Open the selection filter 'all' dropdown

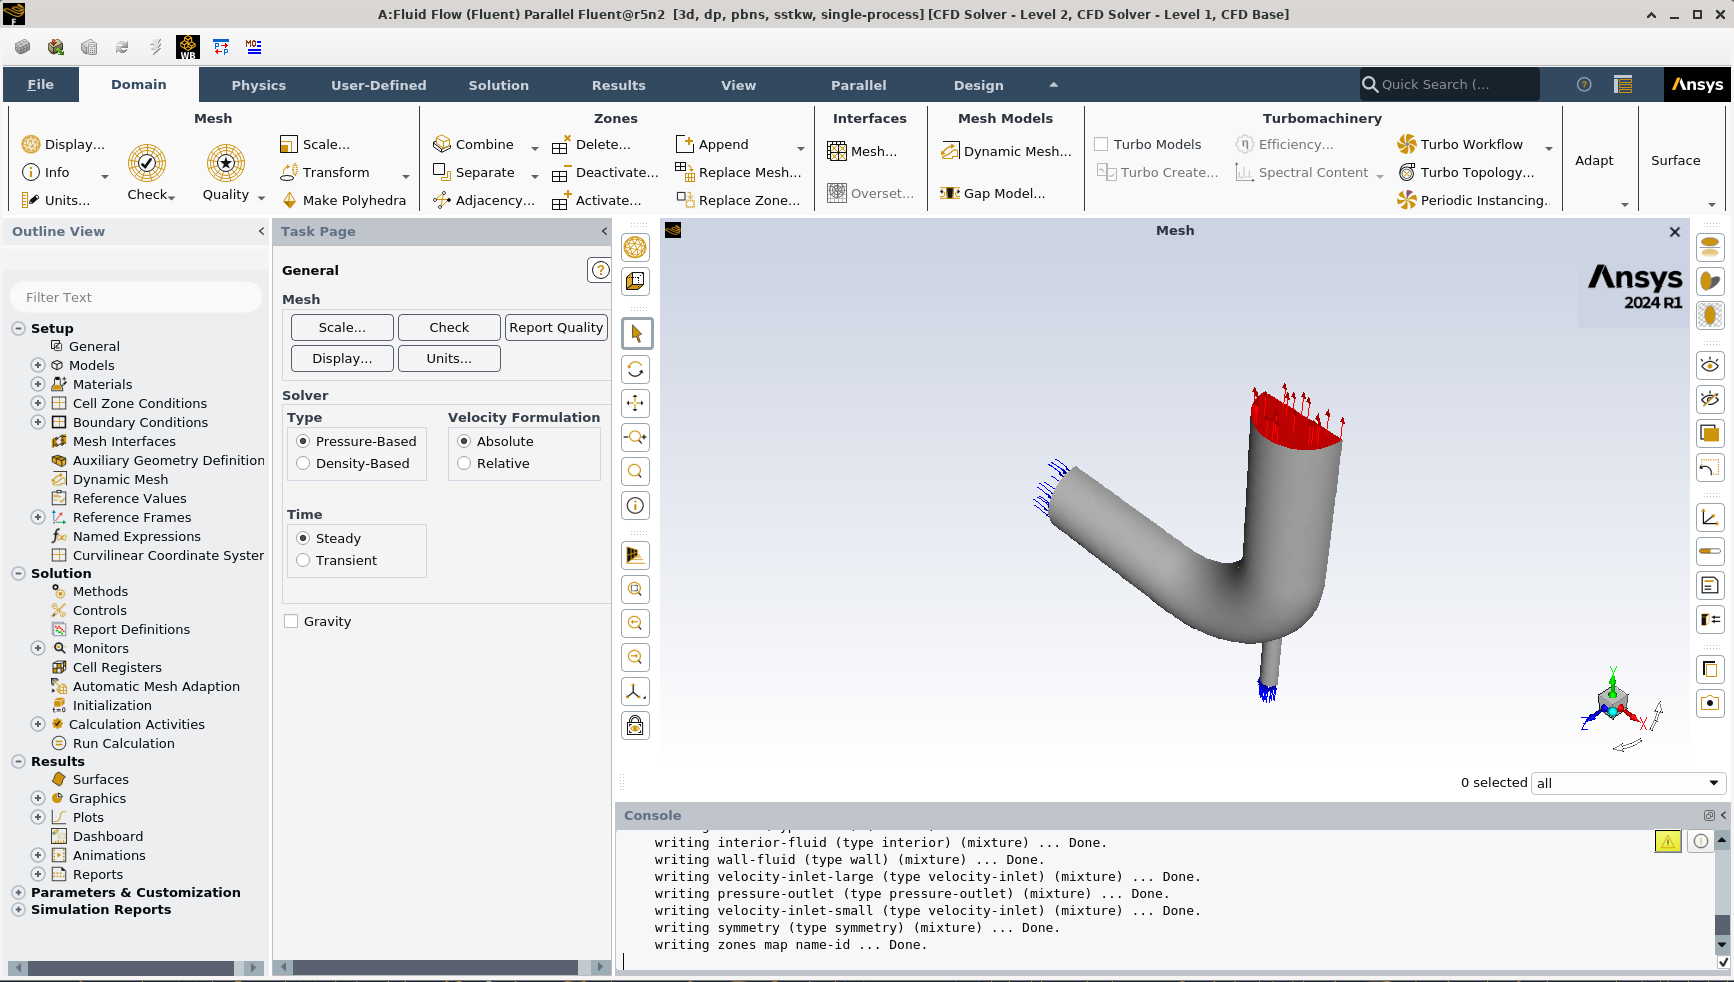point(1627,783)
